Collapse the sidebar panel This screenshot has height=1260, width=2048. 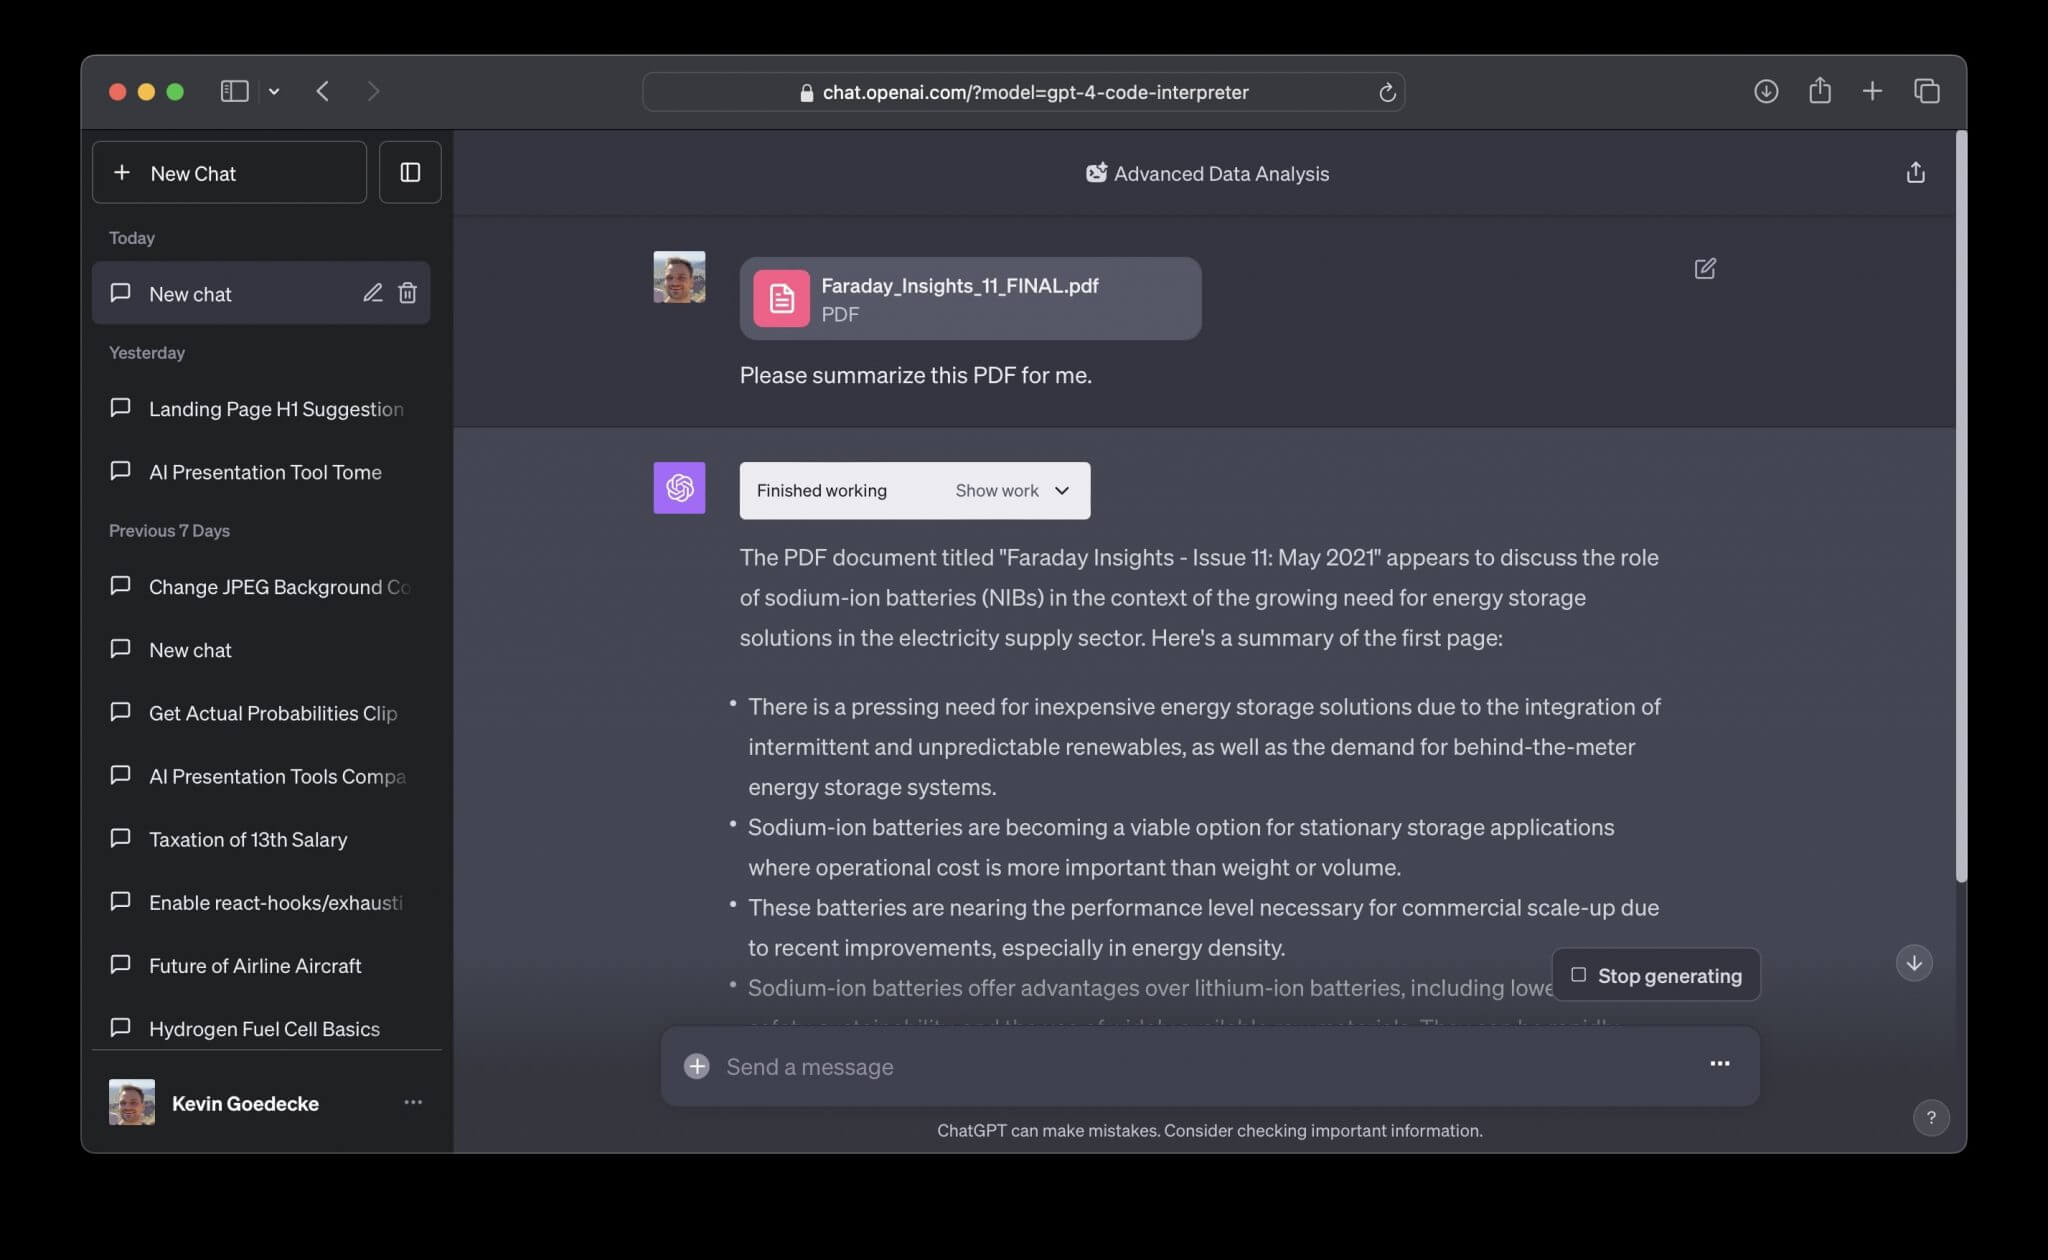click(x=410, y=172)
